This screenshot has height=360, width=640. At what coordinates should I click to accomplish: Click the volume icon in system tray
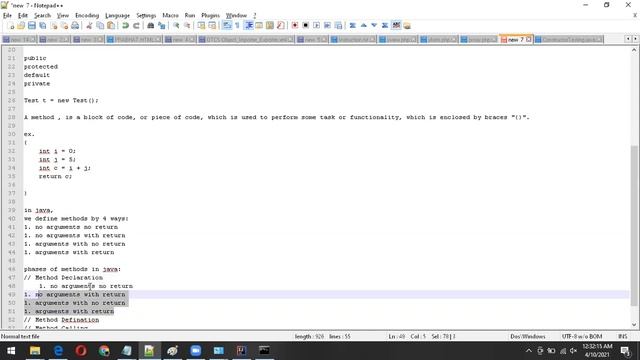[573, 351]
